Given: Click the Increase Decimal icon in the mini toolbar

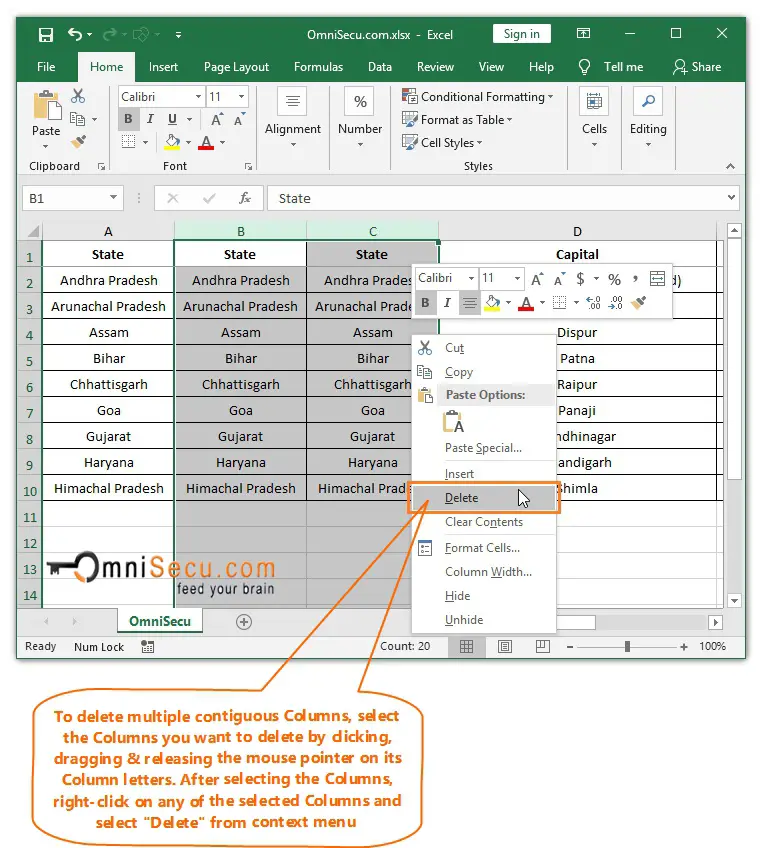Looking at the screenshot, I should [x=593, y=303].
